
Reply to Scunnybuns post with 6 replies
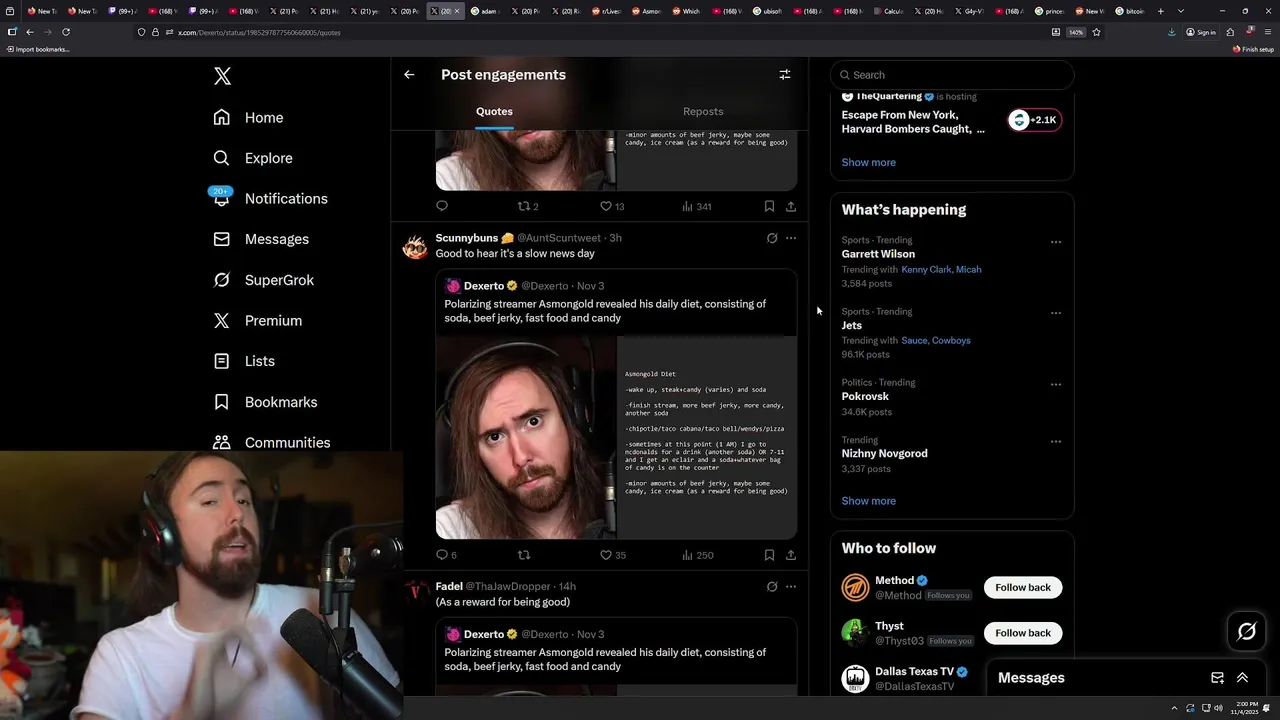coord(446,555)
